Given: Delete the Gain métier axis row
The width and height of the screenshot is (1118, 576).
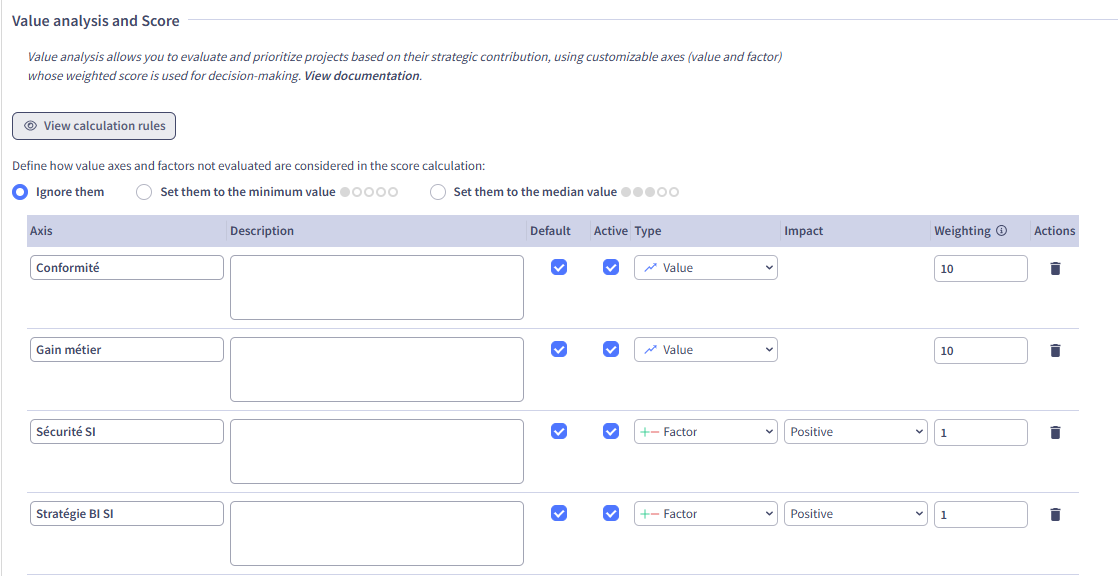Looking at the screenshot, I should [1054, 350].
